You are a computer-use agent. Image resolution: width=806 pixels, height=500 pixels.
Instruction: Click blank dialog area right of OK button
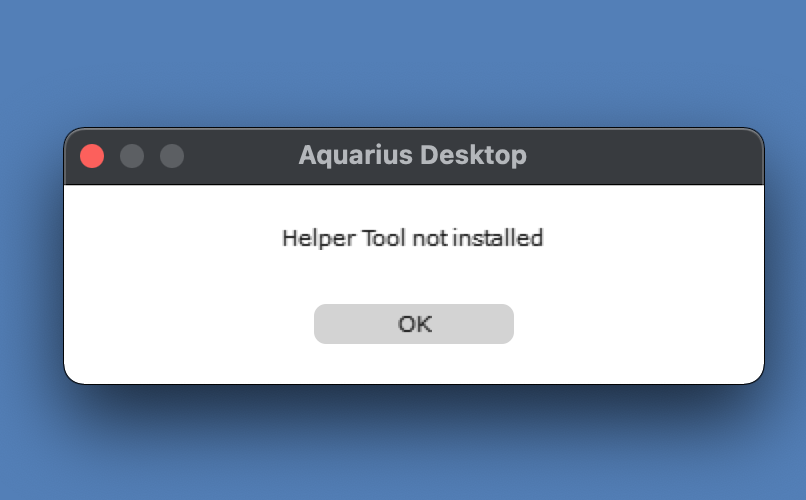tap(637, 324)
